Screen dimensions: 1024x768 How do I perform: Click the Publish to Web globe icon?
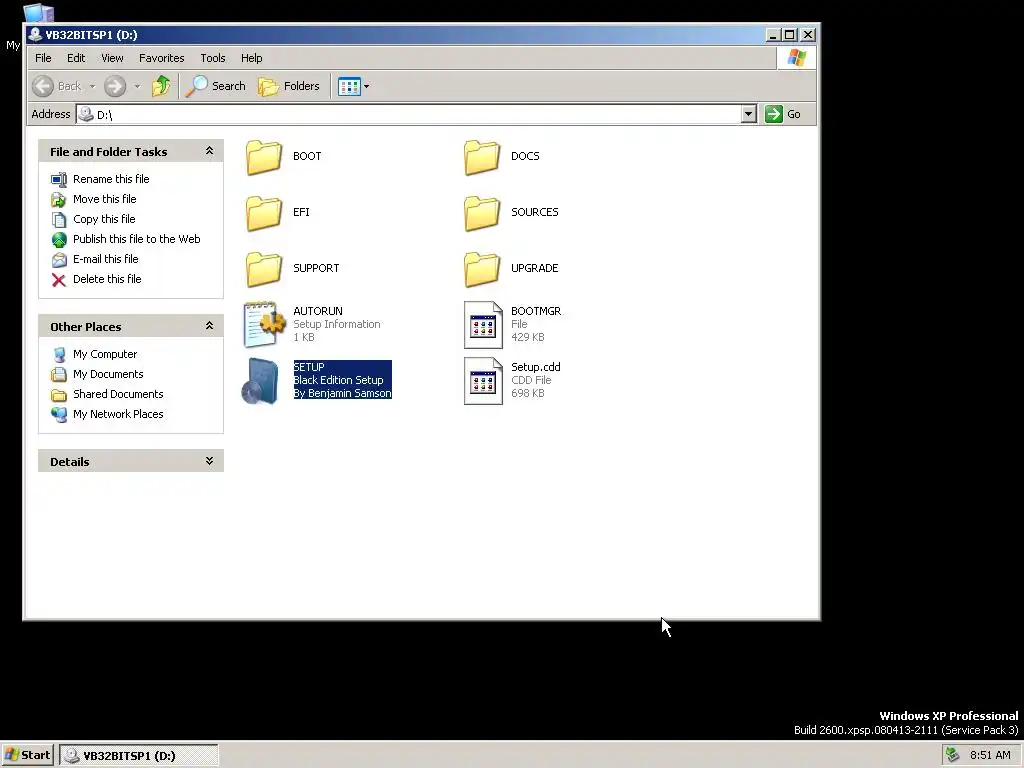[x=59, y=240]
